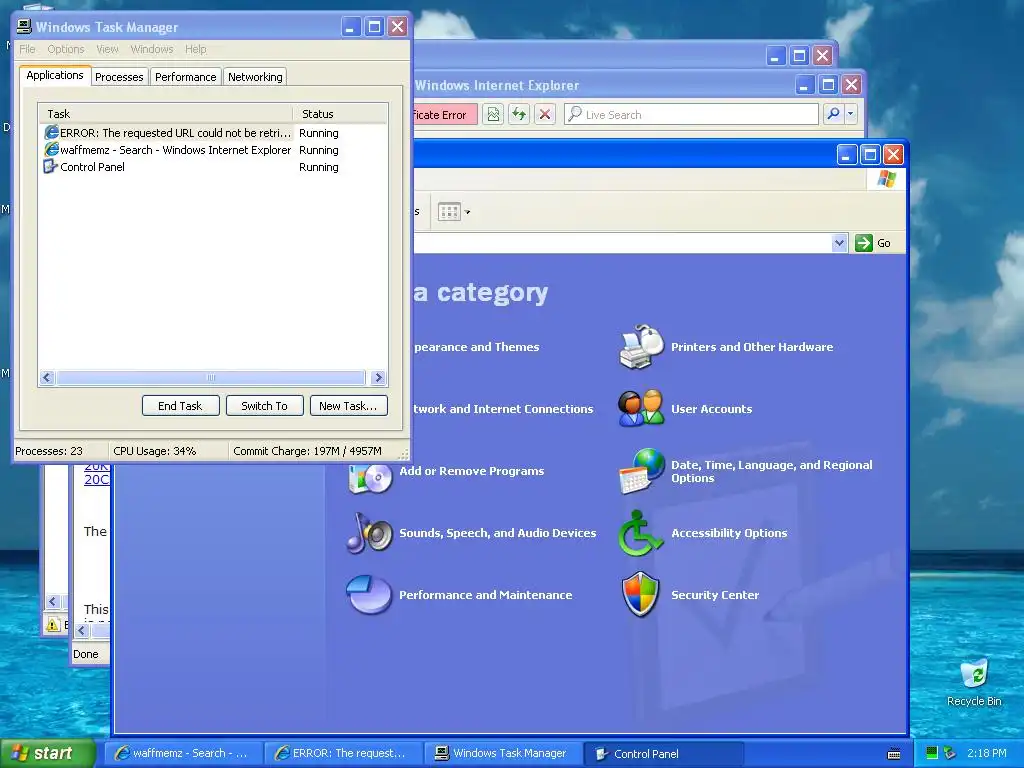Switch to ERROR: The request taskbar button

coord(344,754)
